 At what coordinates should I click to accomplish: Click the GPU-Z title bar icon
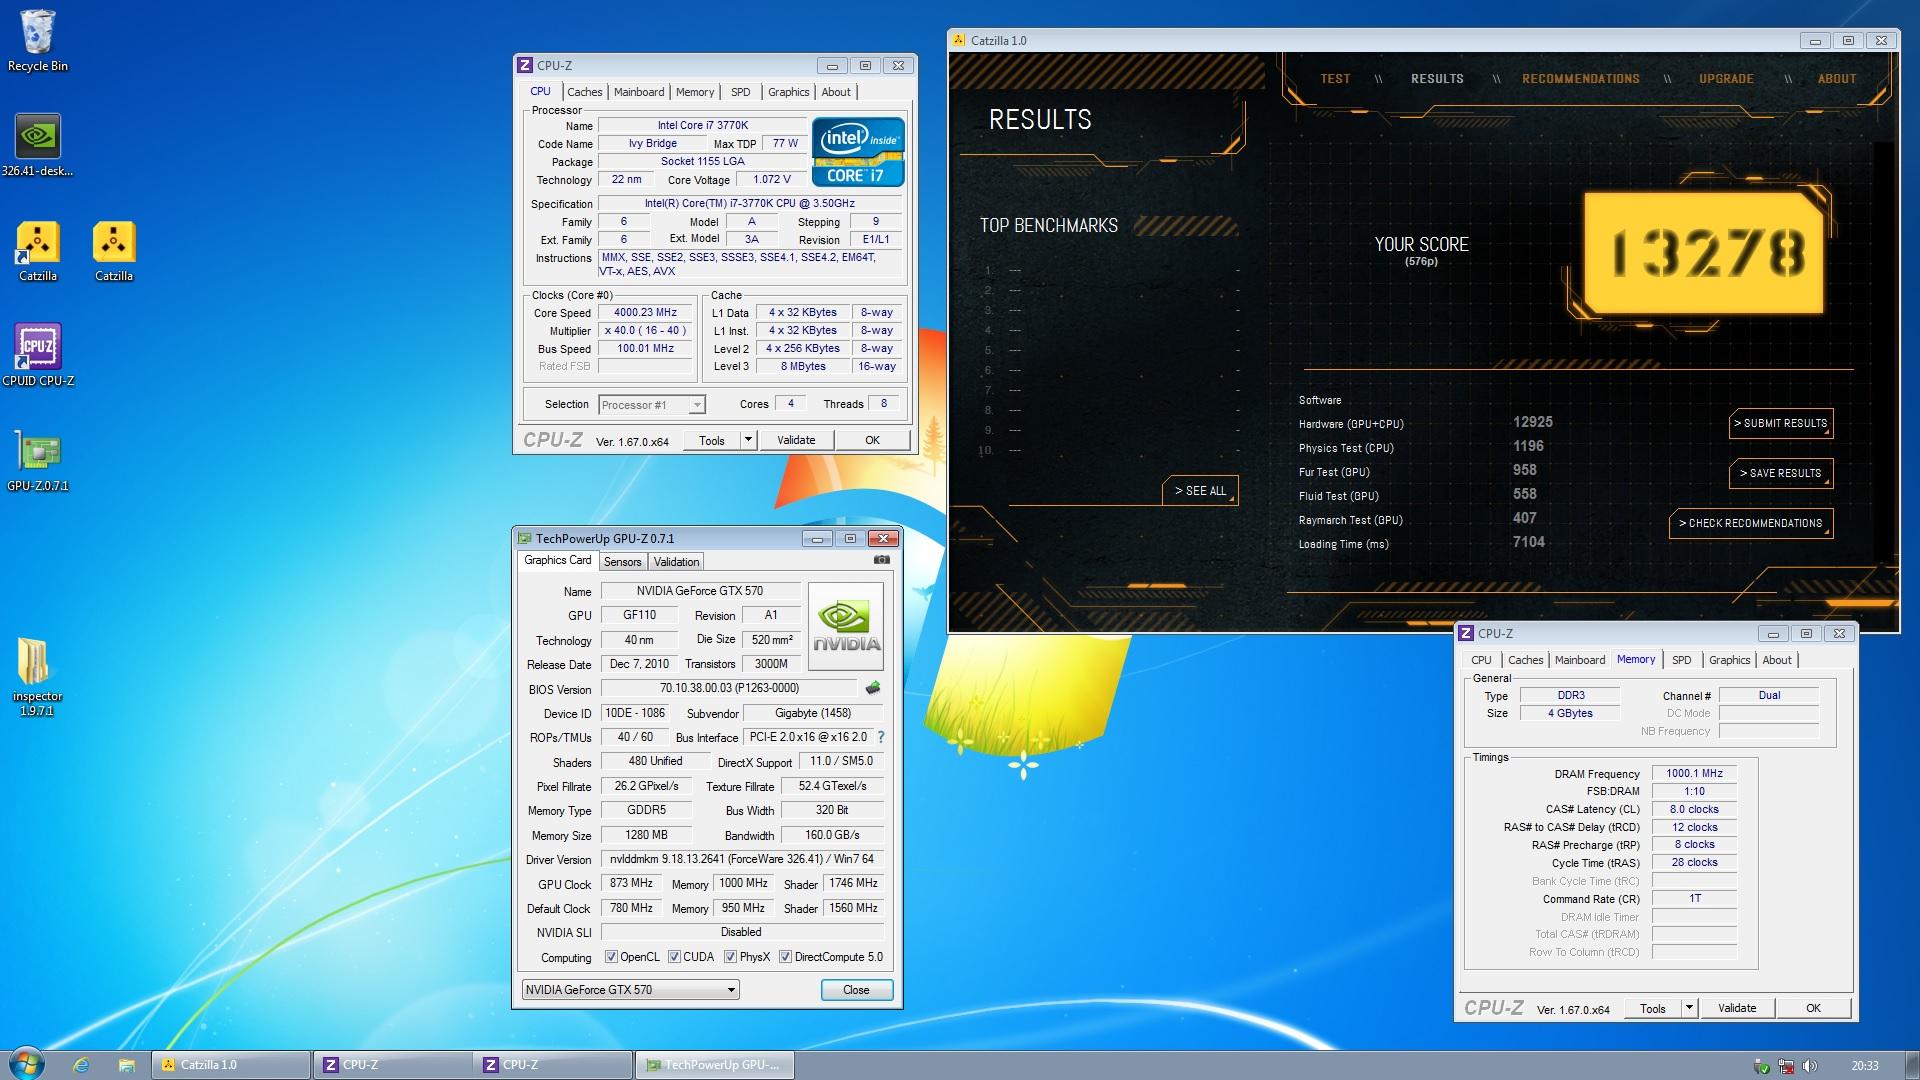(524, 539)
